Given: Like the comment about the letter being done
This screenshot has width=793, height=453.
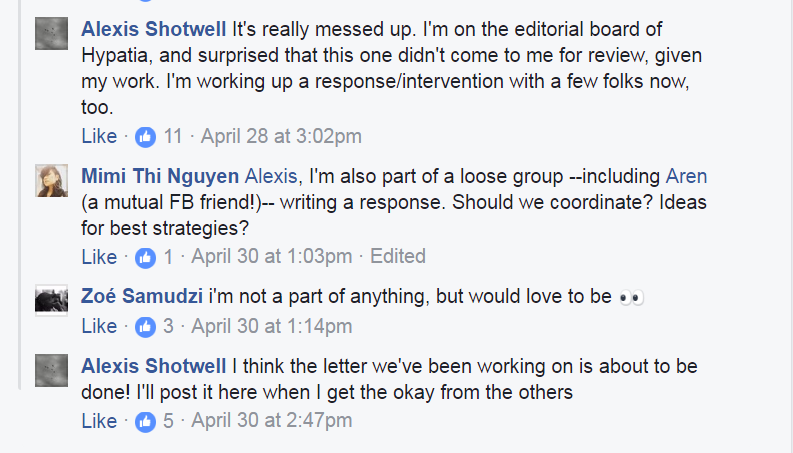Looking at the screenshot, I should 99,421.
